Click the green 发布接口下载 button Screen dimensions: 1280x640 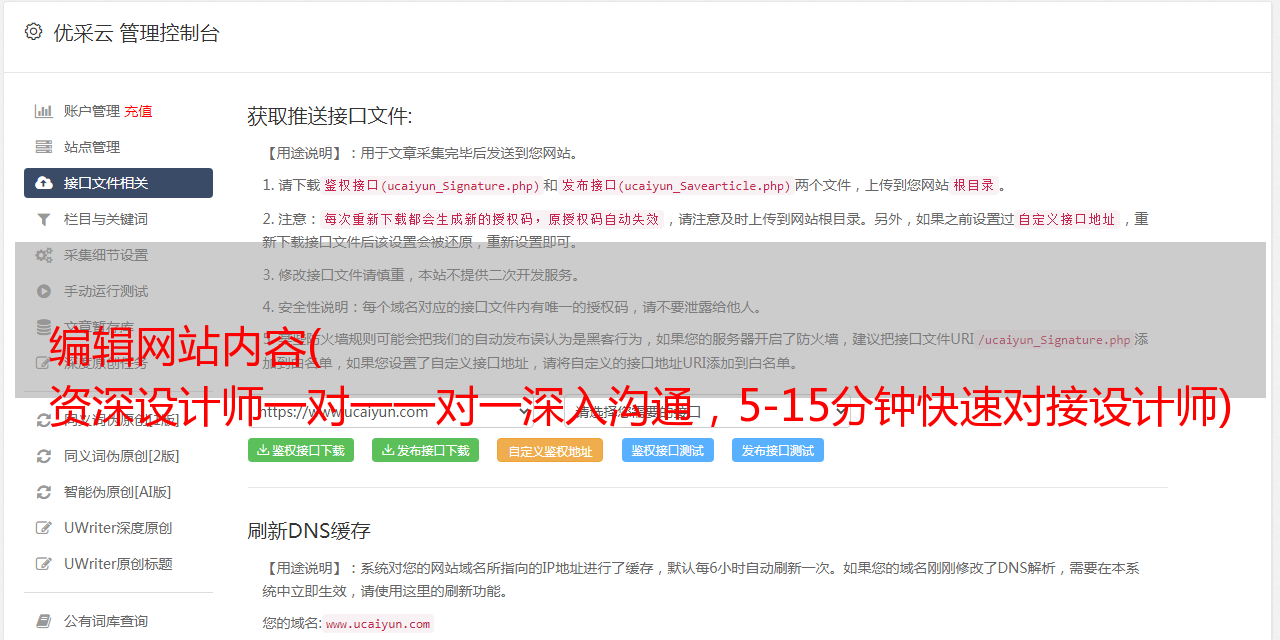point(426,450)
